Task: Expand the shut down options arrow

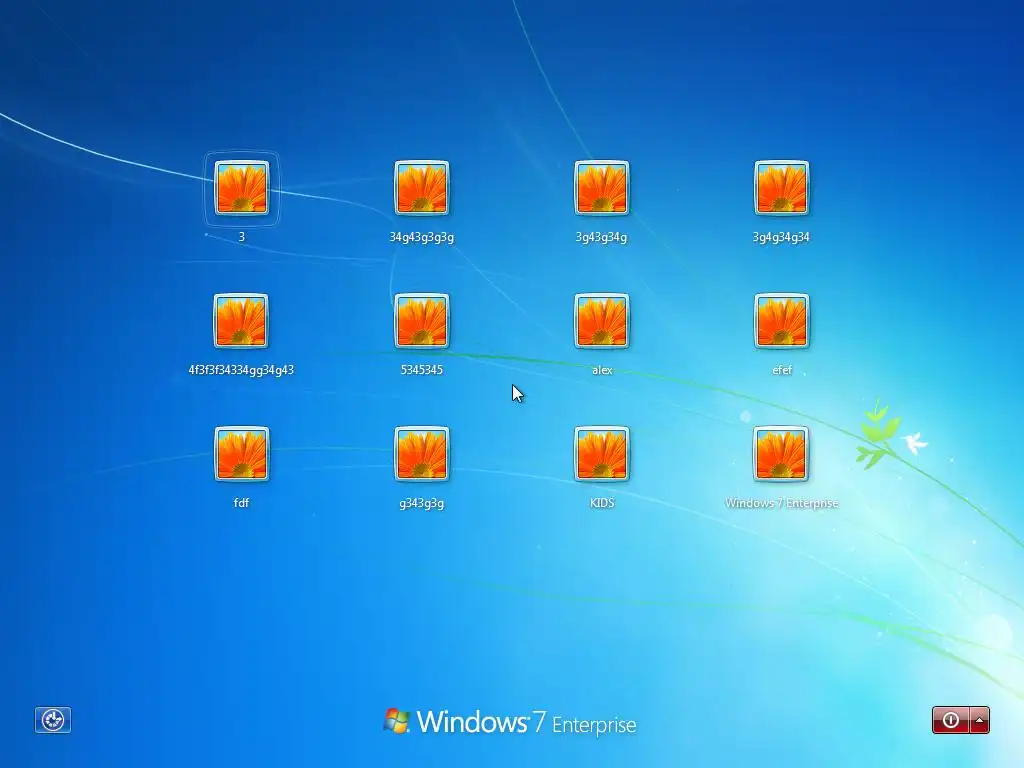Action: pos(980,720)
